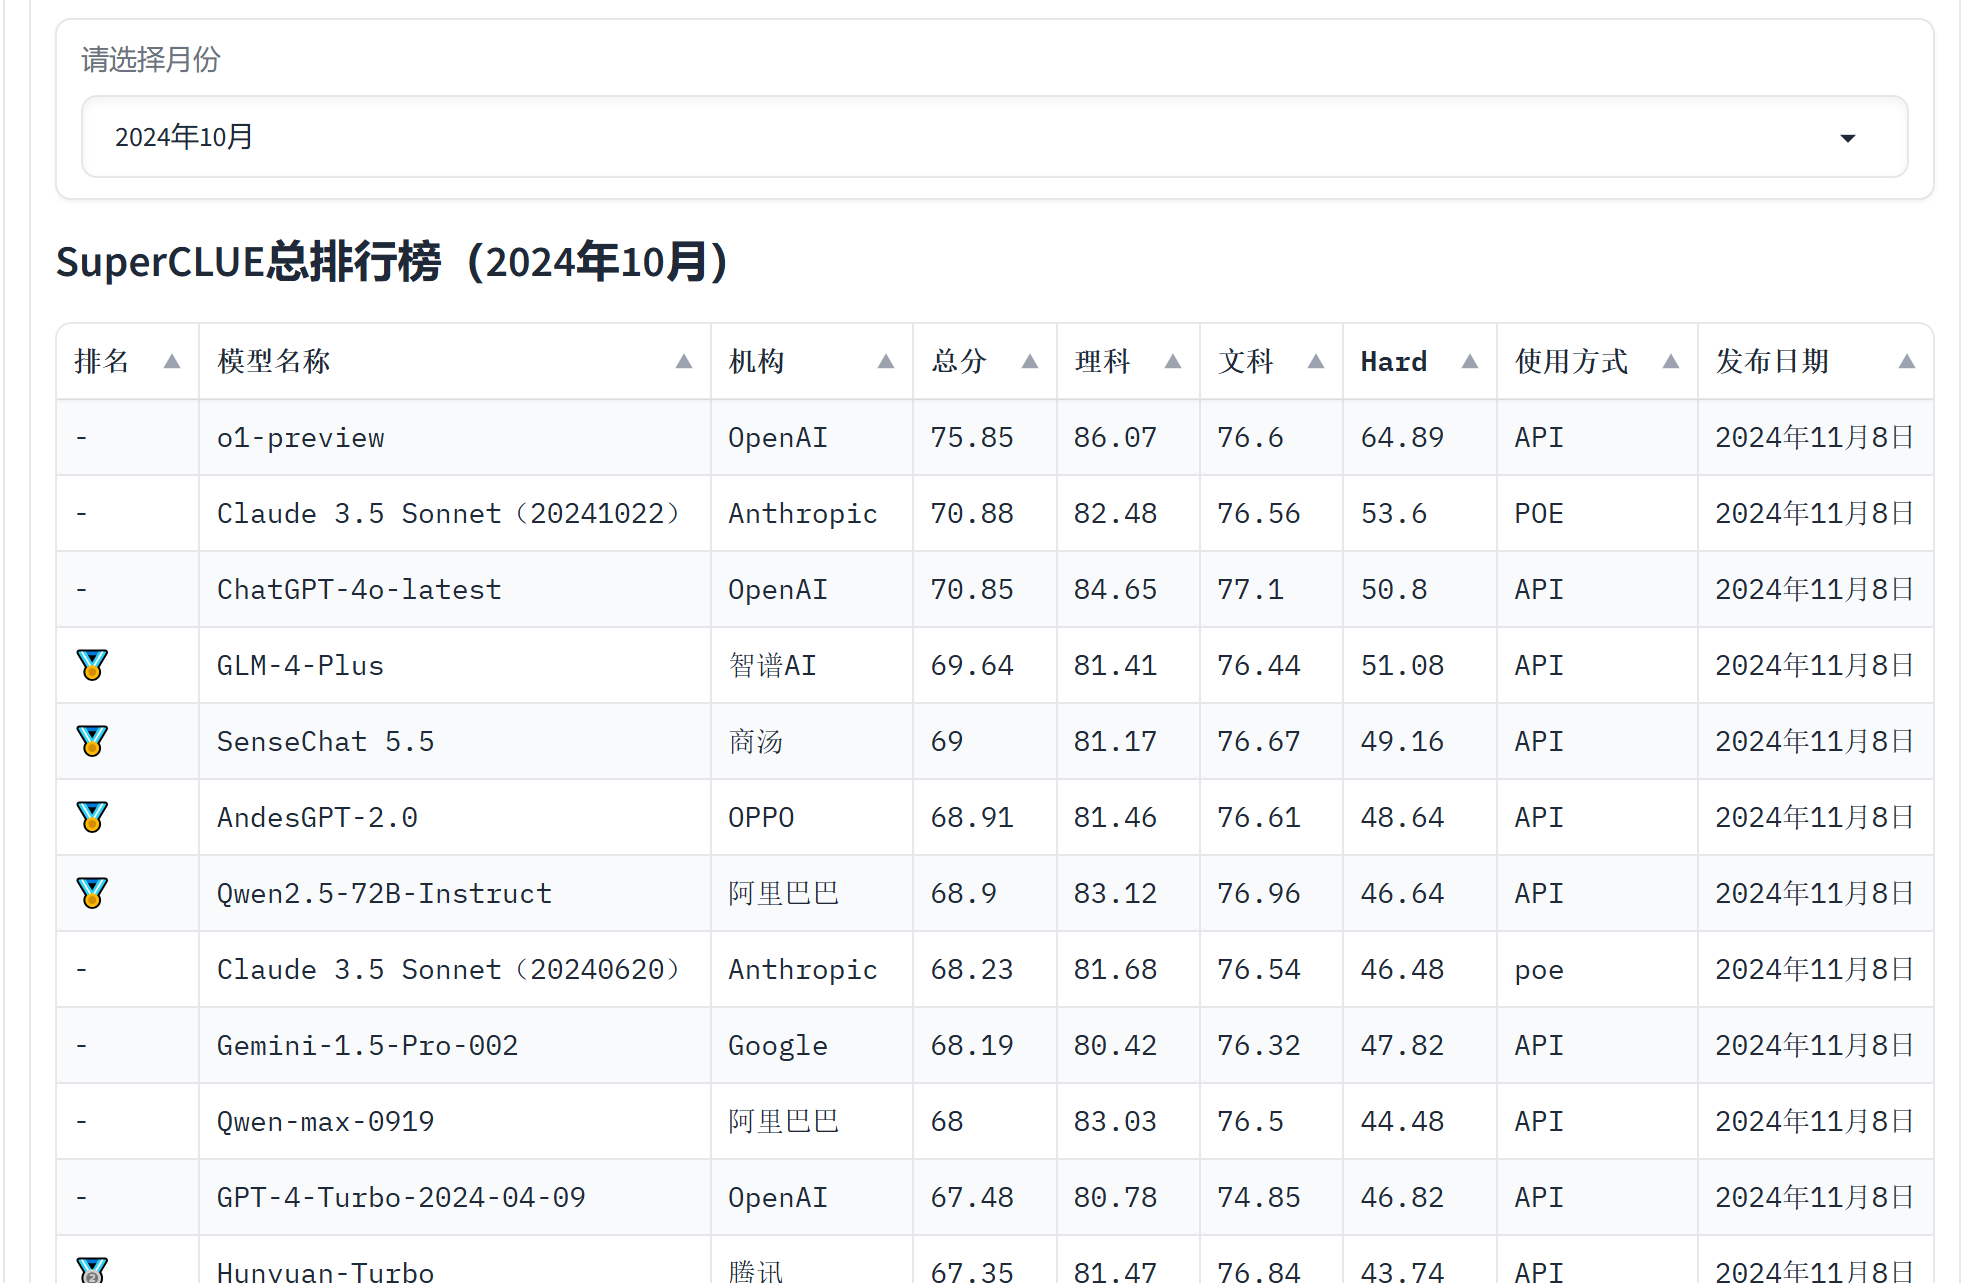Sort by Hard column arrow

[1470, 361]
